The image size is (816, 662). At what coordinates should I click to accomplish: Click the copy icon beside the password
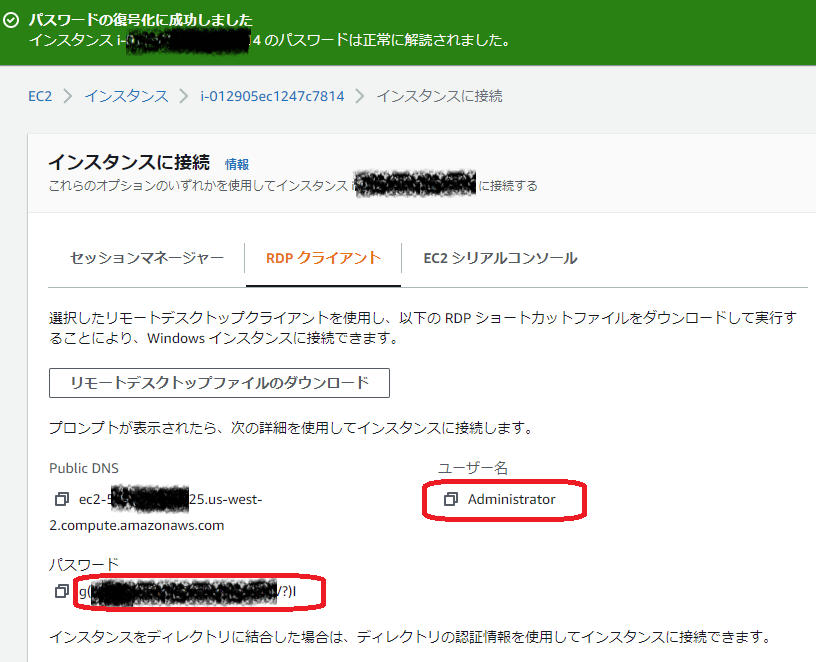[62, 592]
